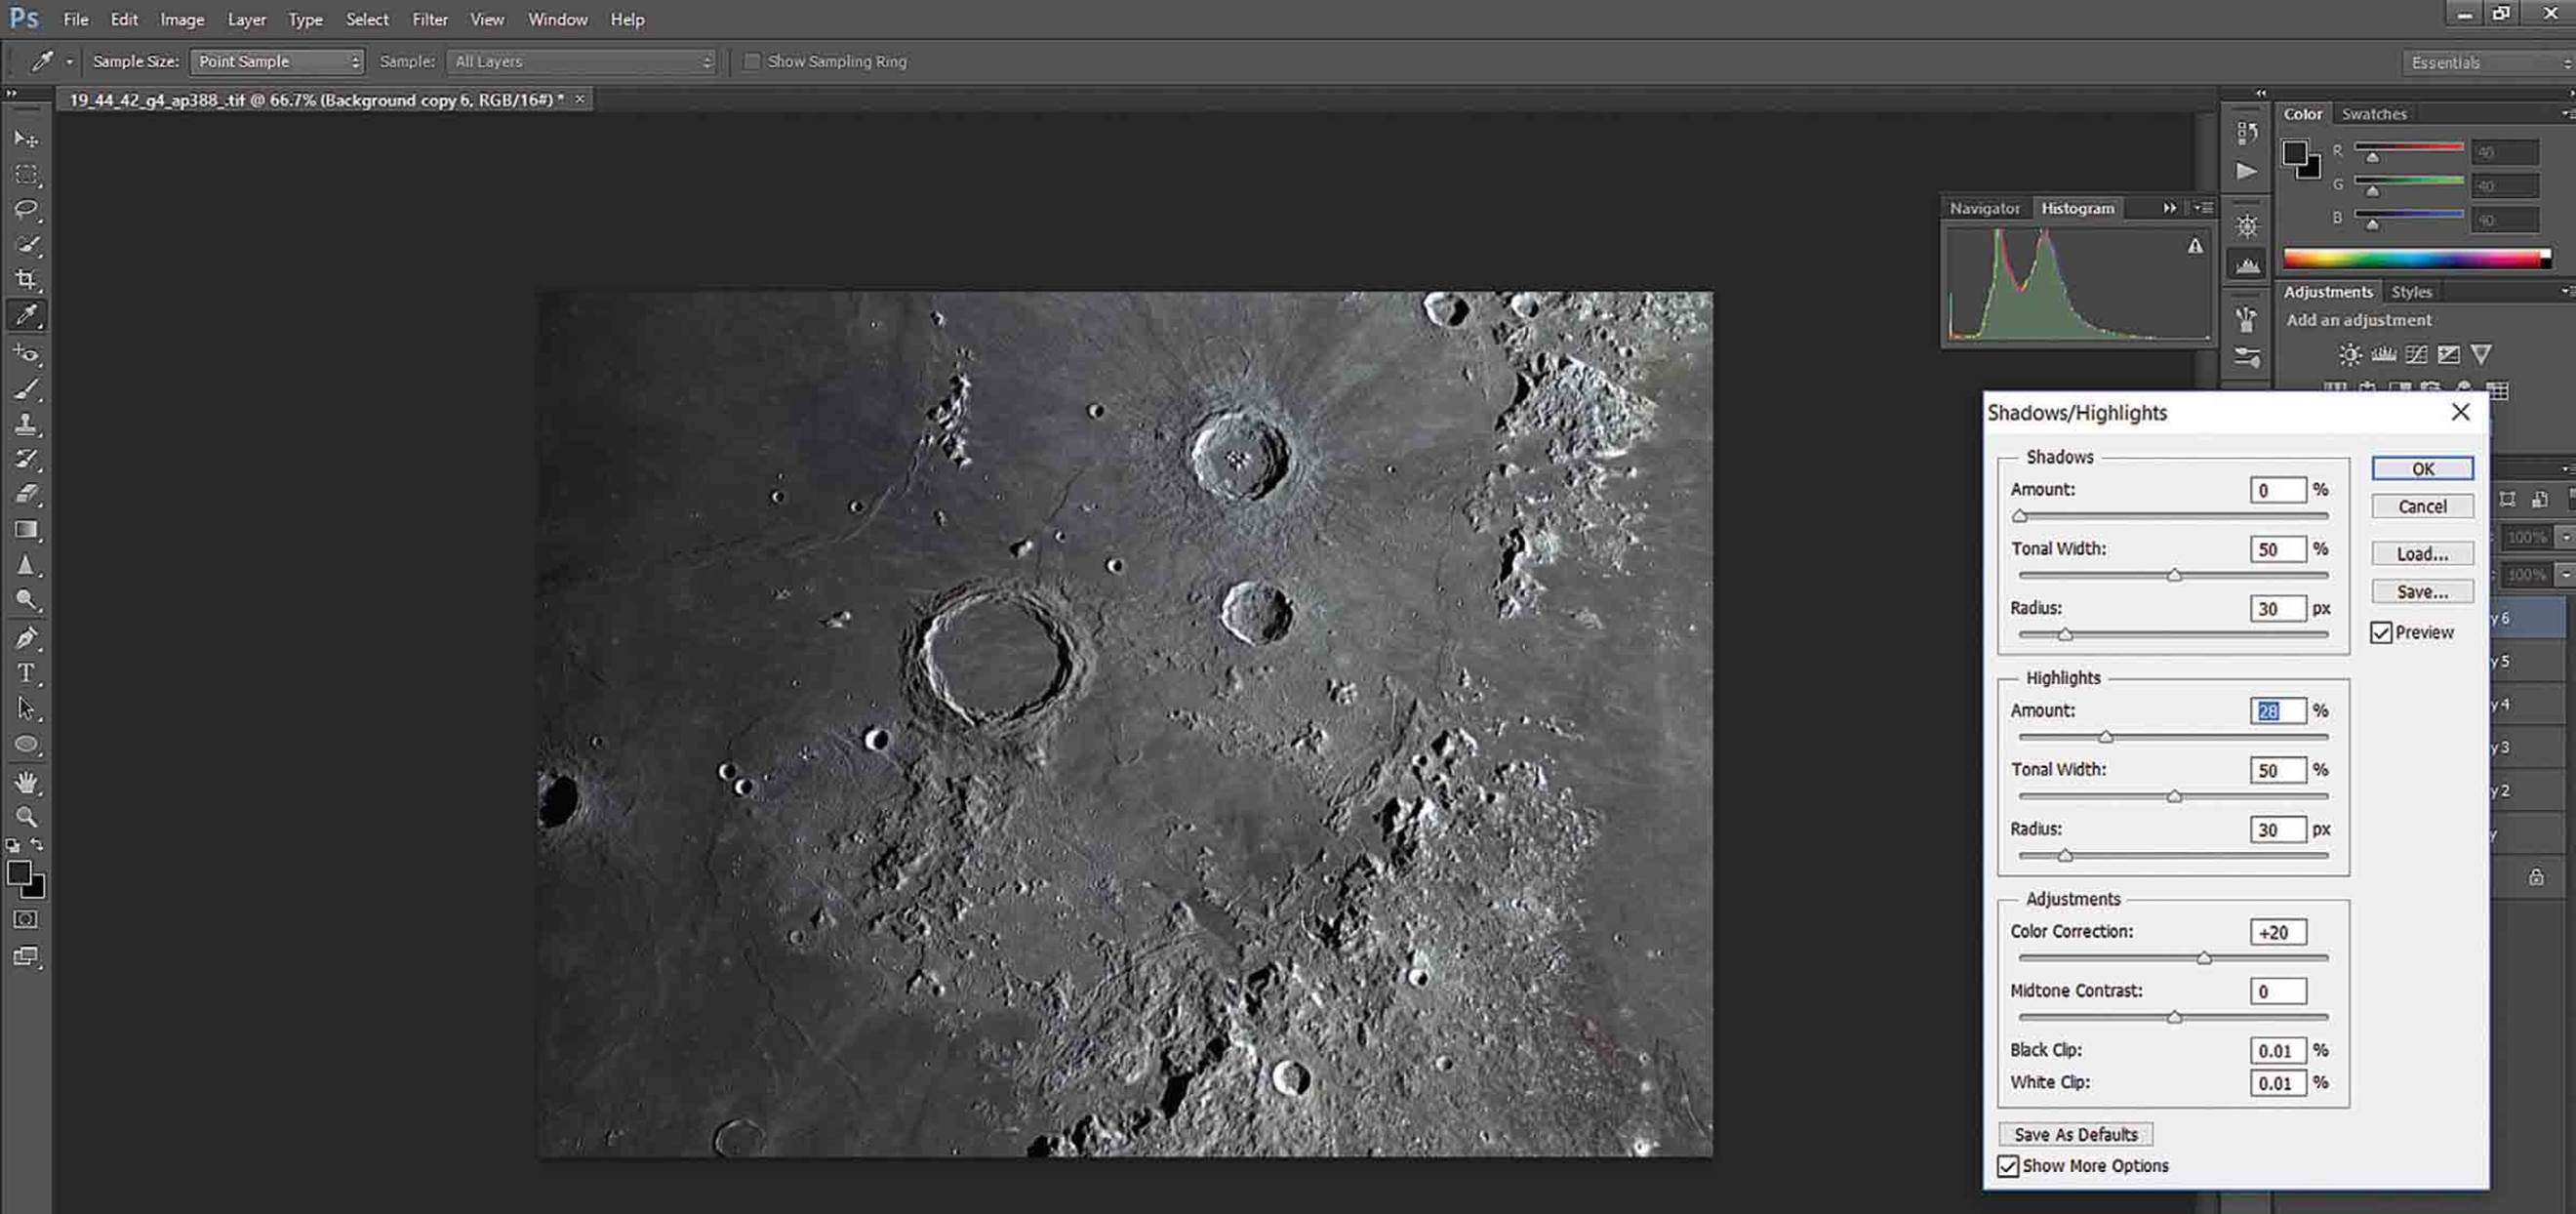Image resolution: width=2576 pixels, height=1214 pixels.
Task: Select the Zoom tool in toolbar
Action: point(26,817)
